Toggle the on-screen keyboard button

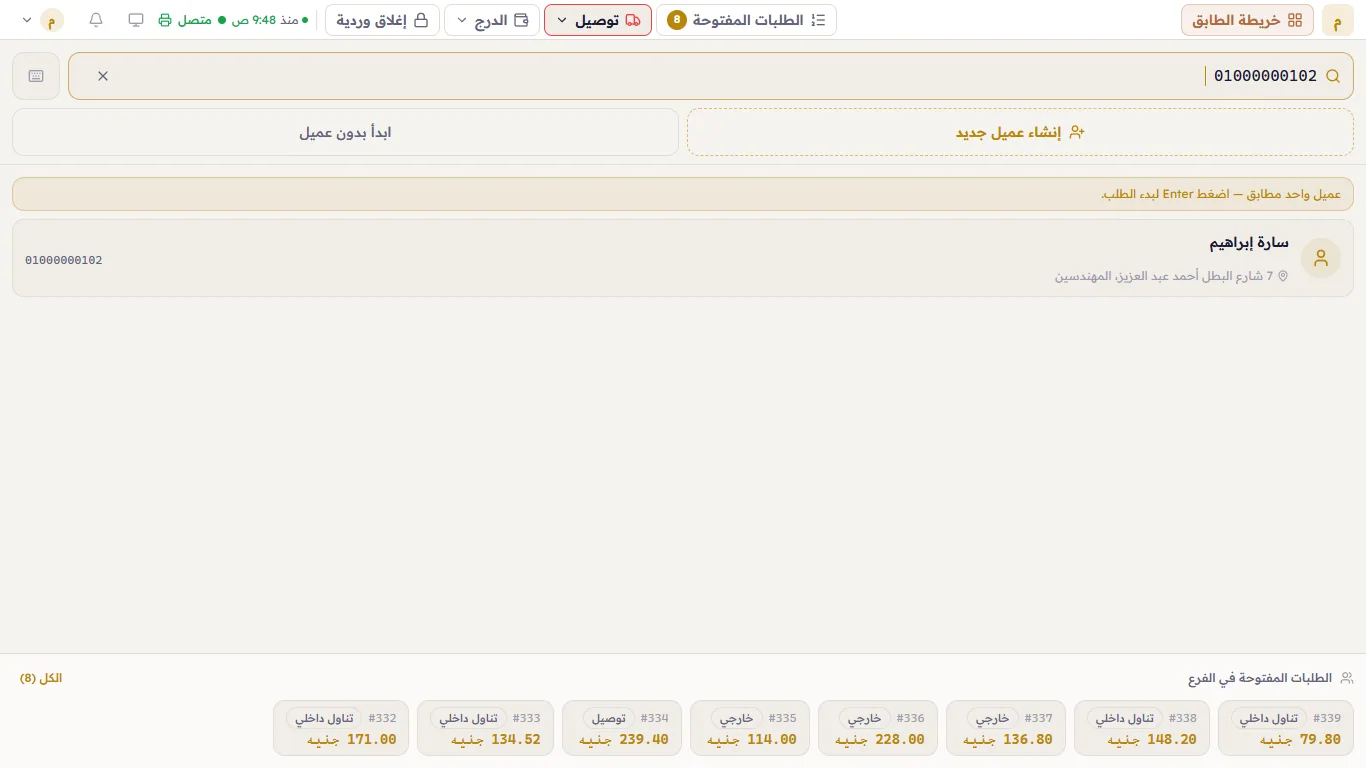pos(36,76)
